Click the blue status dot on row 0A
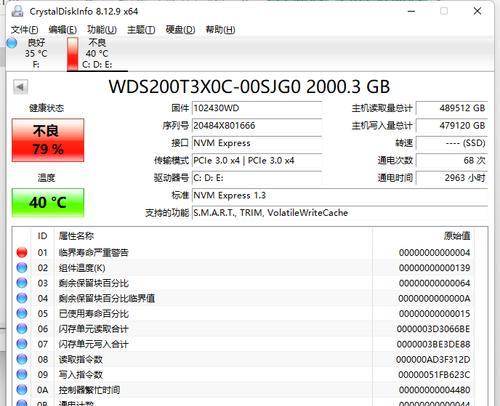This screenshot has height=406, width=500. pos(22,390)
